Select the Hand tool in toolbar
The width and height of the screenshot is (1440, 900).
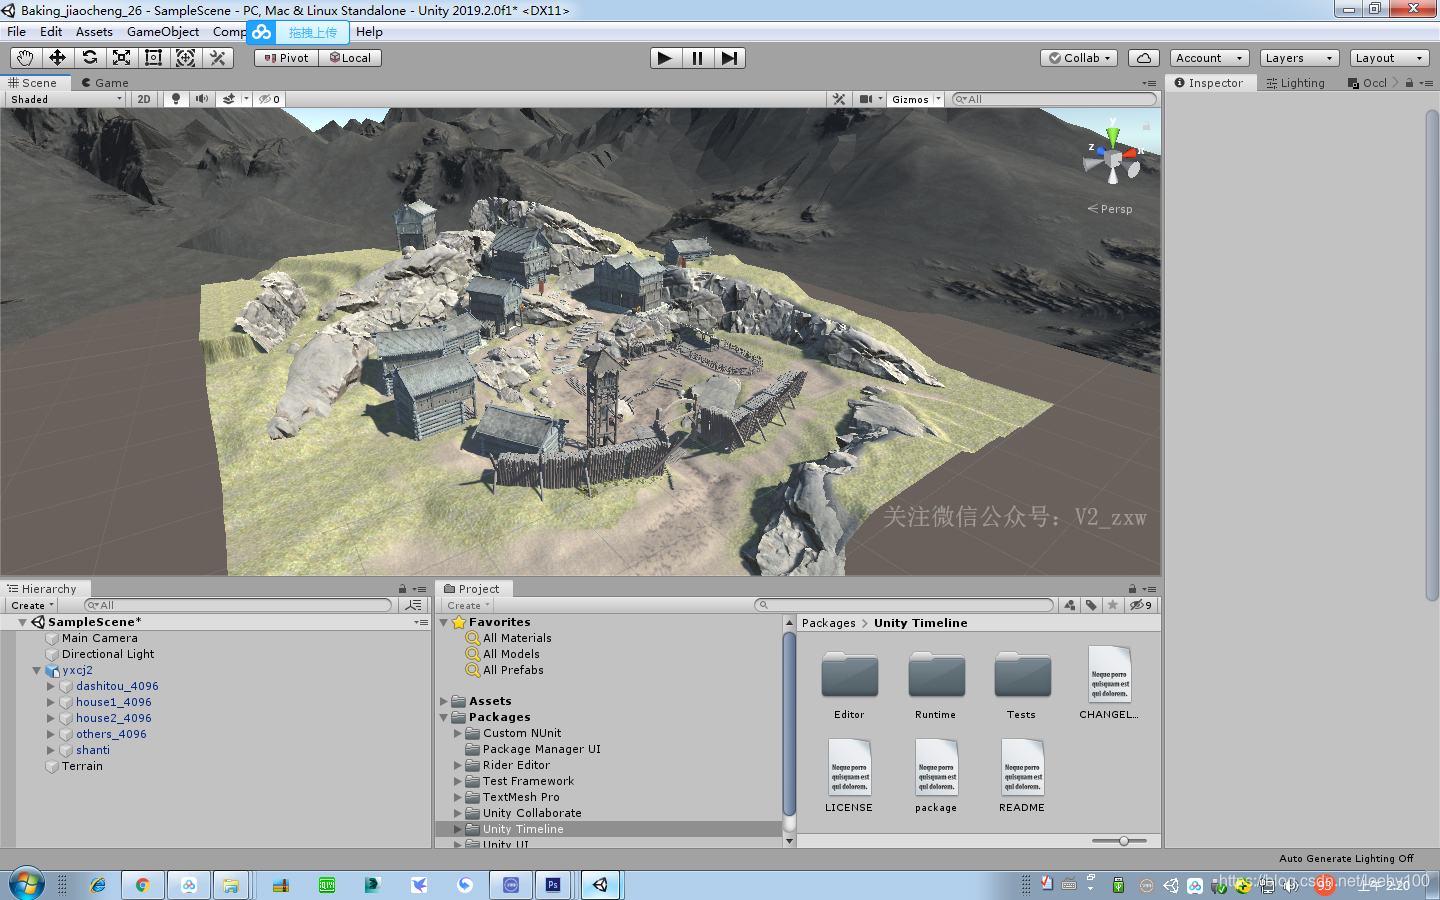click(25, 58)
